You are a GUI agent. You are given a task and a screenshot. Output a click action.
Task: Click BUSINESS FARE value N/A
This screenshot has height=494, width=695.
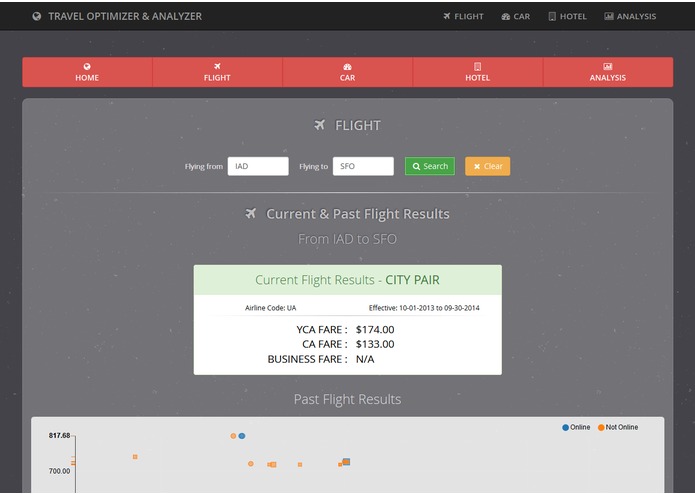(365, 359)
